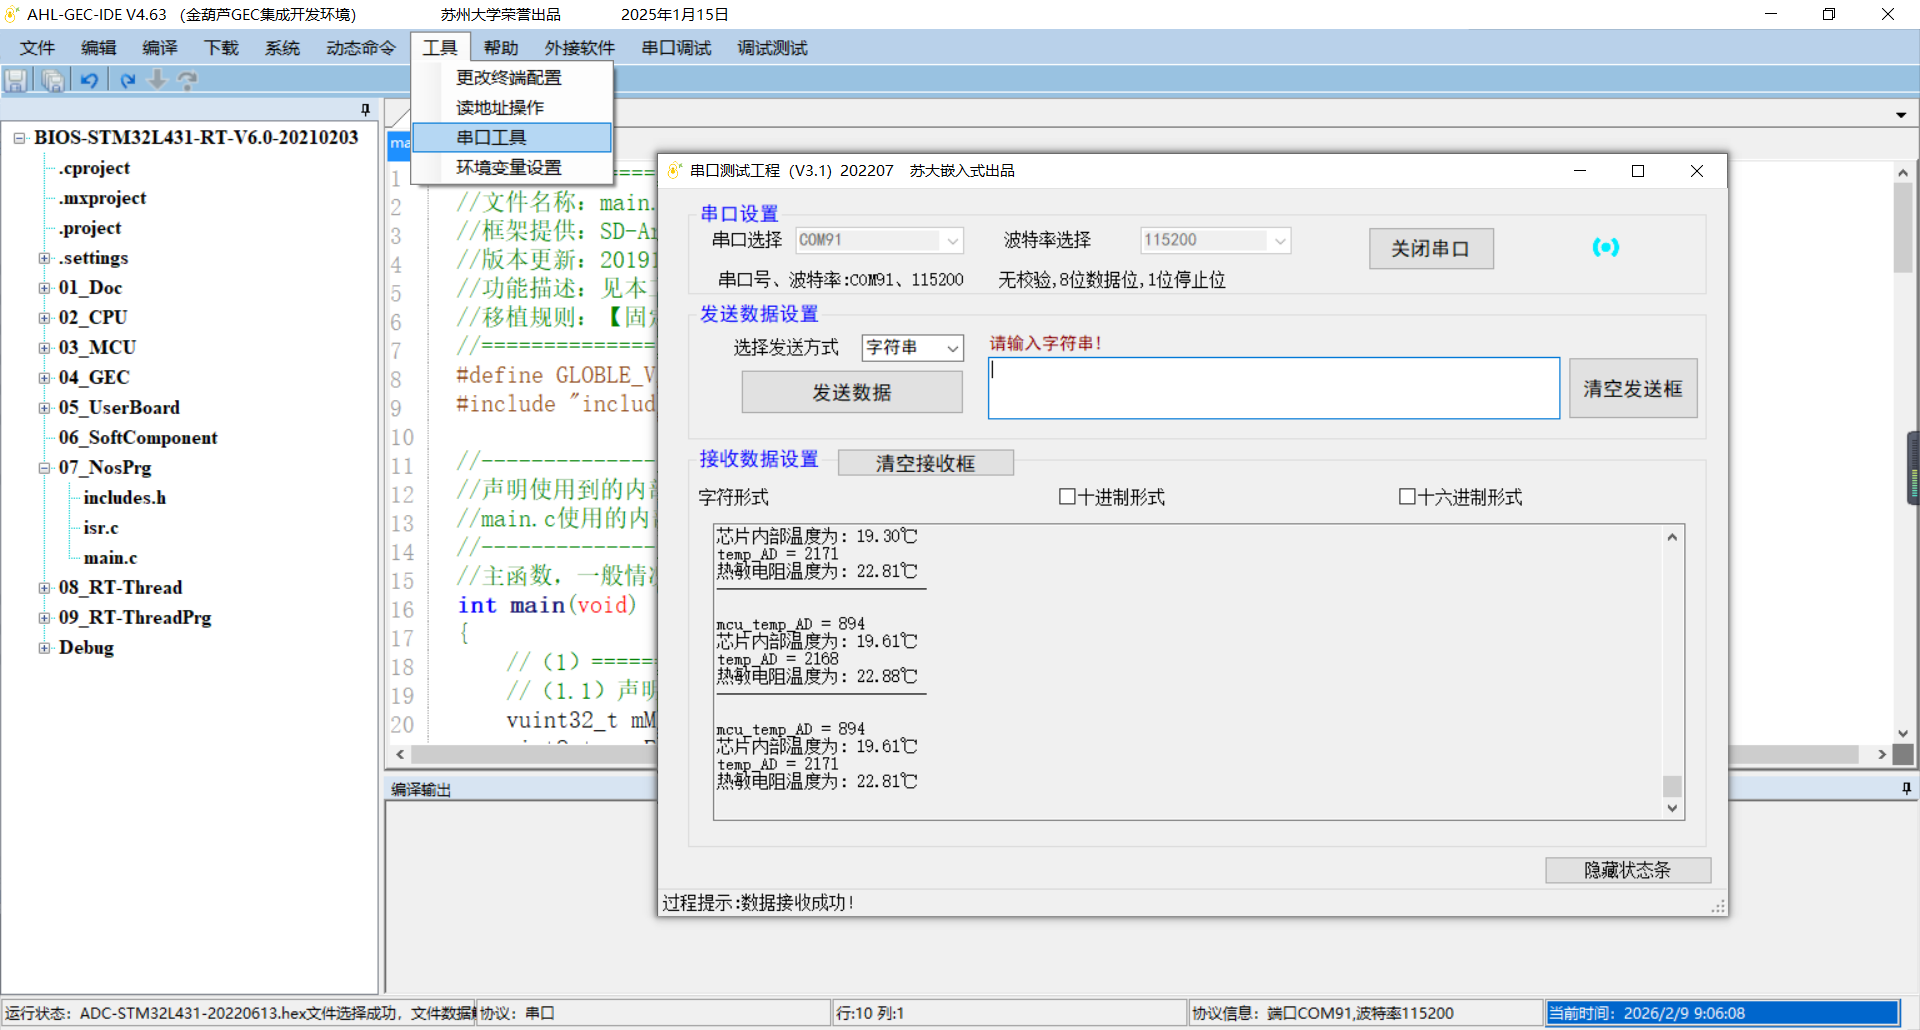Click the gray download arrow icon
The height and width of the screenshot is (1030, 1920).
pyautogui.click(x=157, y=80)
